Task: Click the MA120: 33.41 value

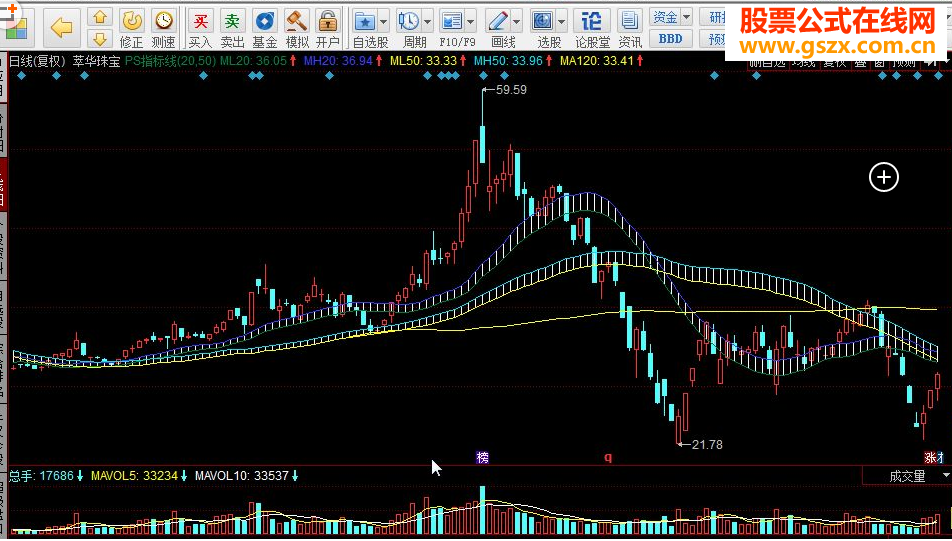Action: tap(597, 61)
